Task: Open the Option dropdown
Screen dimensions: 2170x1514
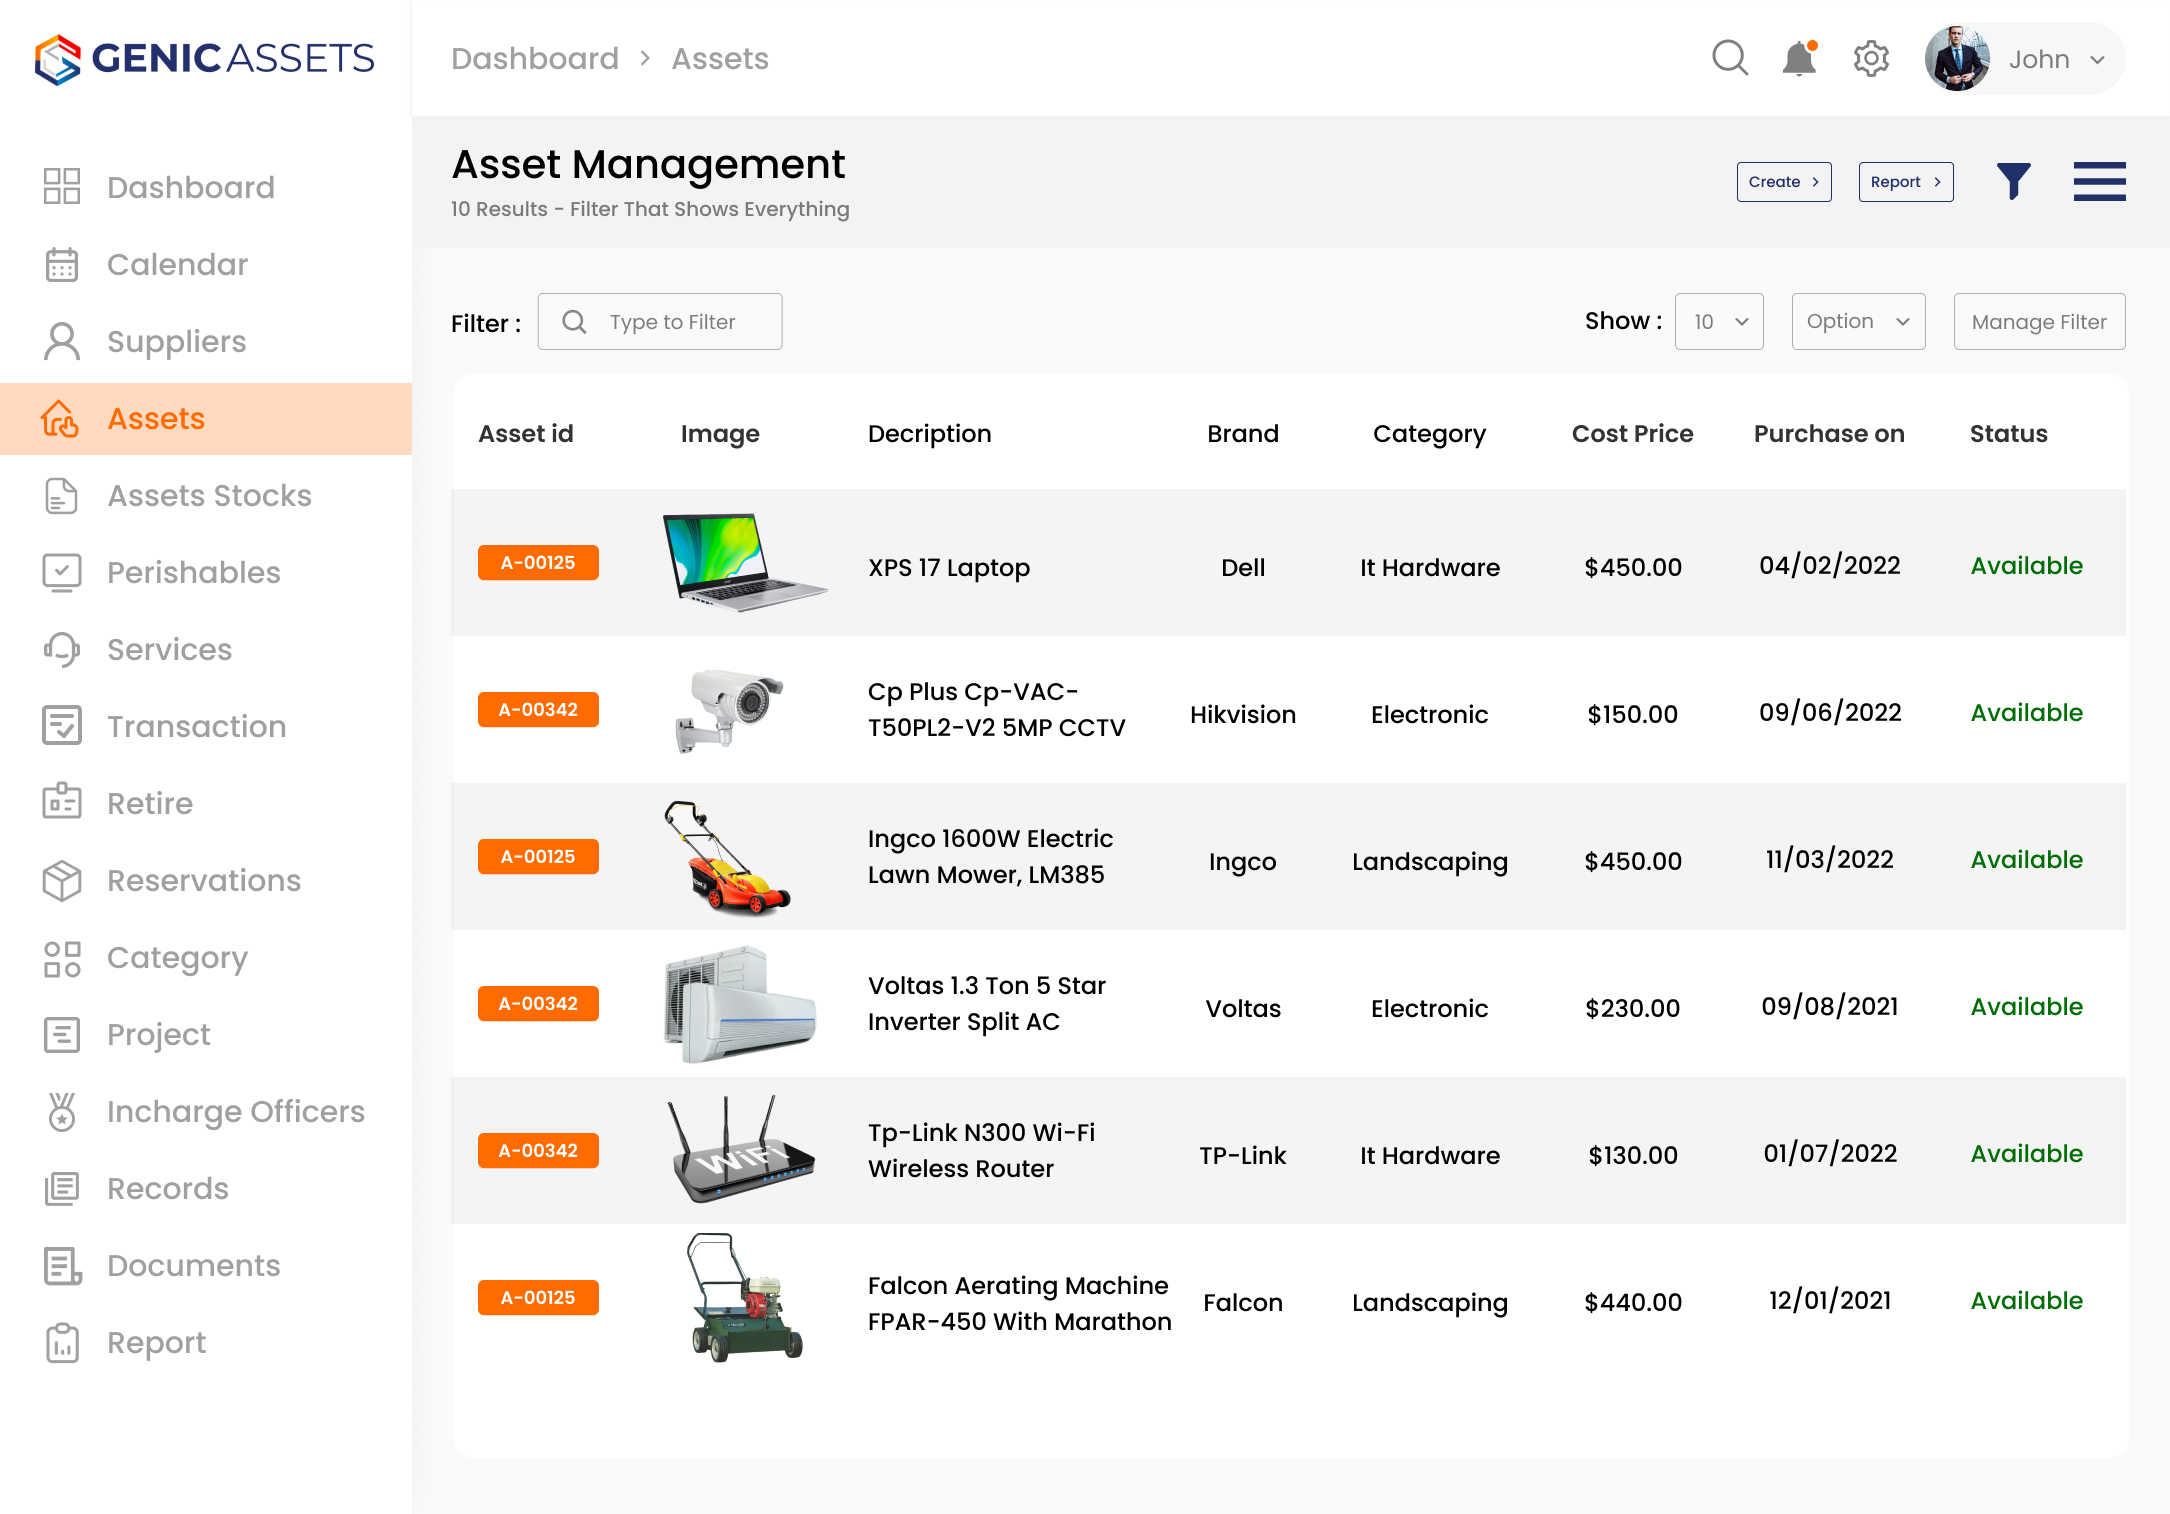Action: tap(1858, 321)
